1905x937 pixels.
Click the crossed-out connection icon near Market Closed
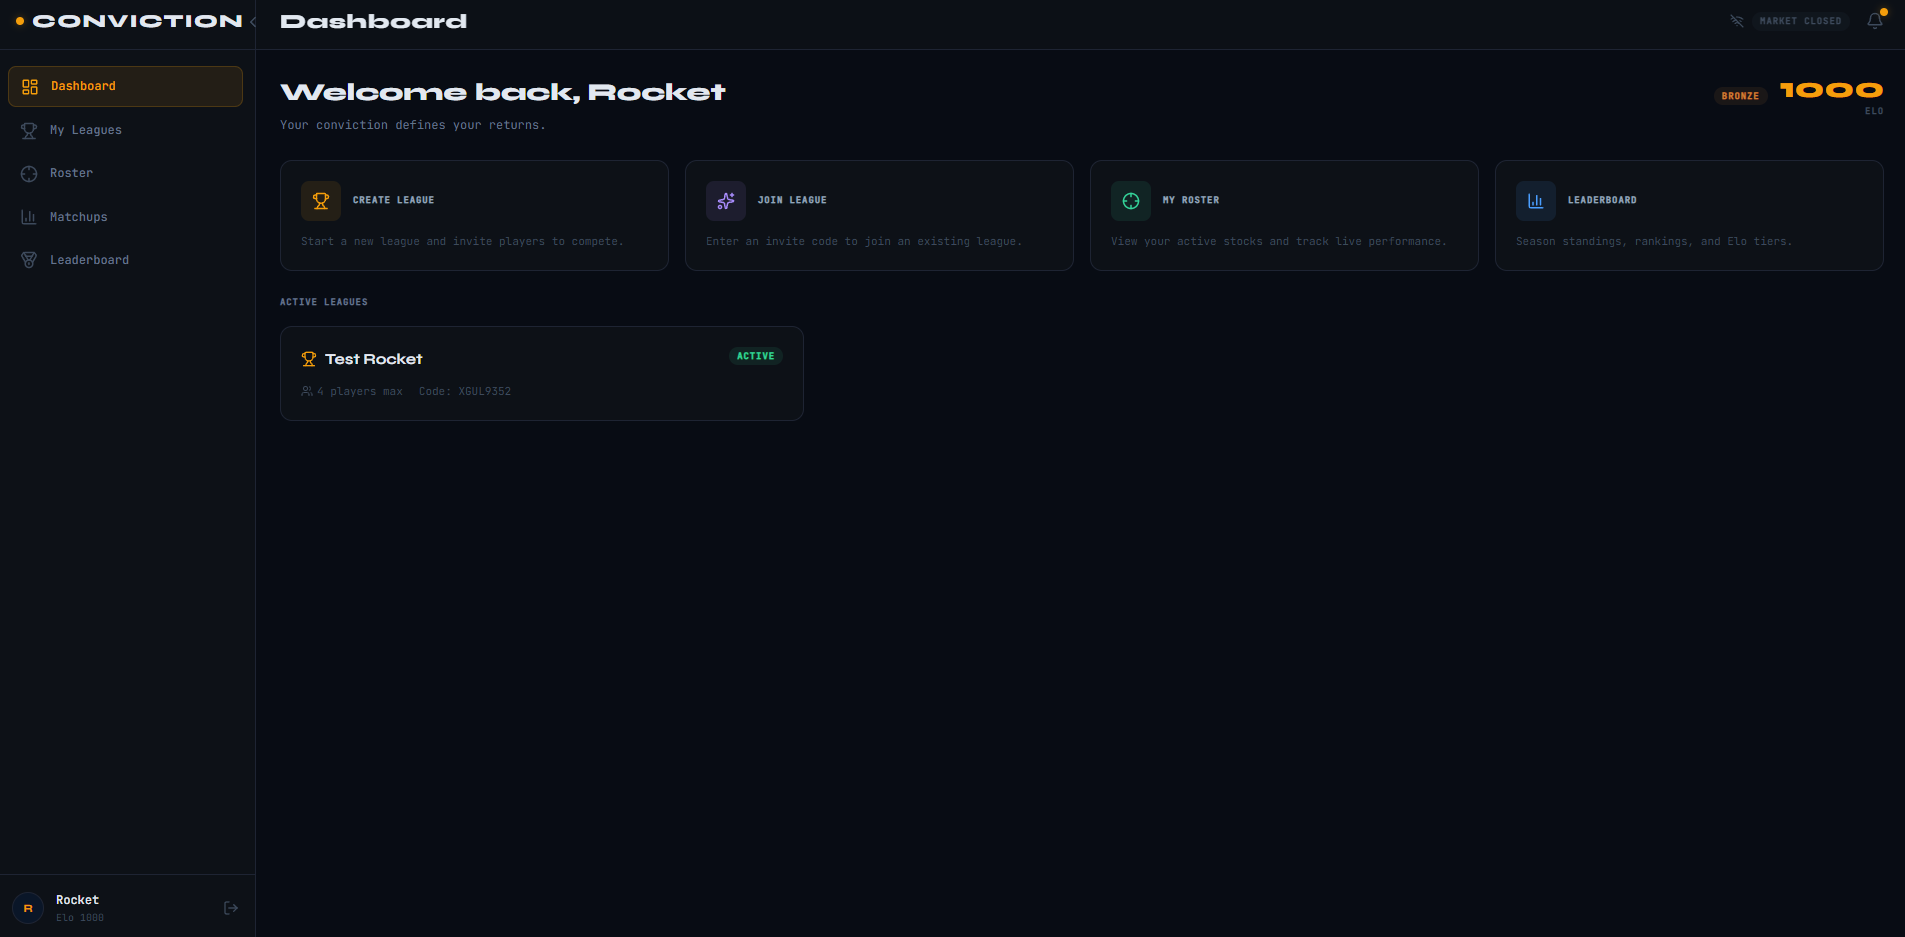click(1737, 20)
